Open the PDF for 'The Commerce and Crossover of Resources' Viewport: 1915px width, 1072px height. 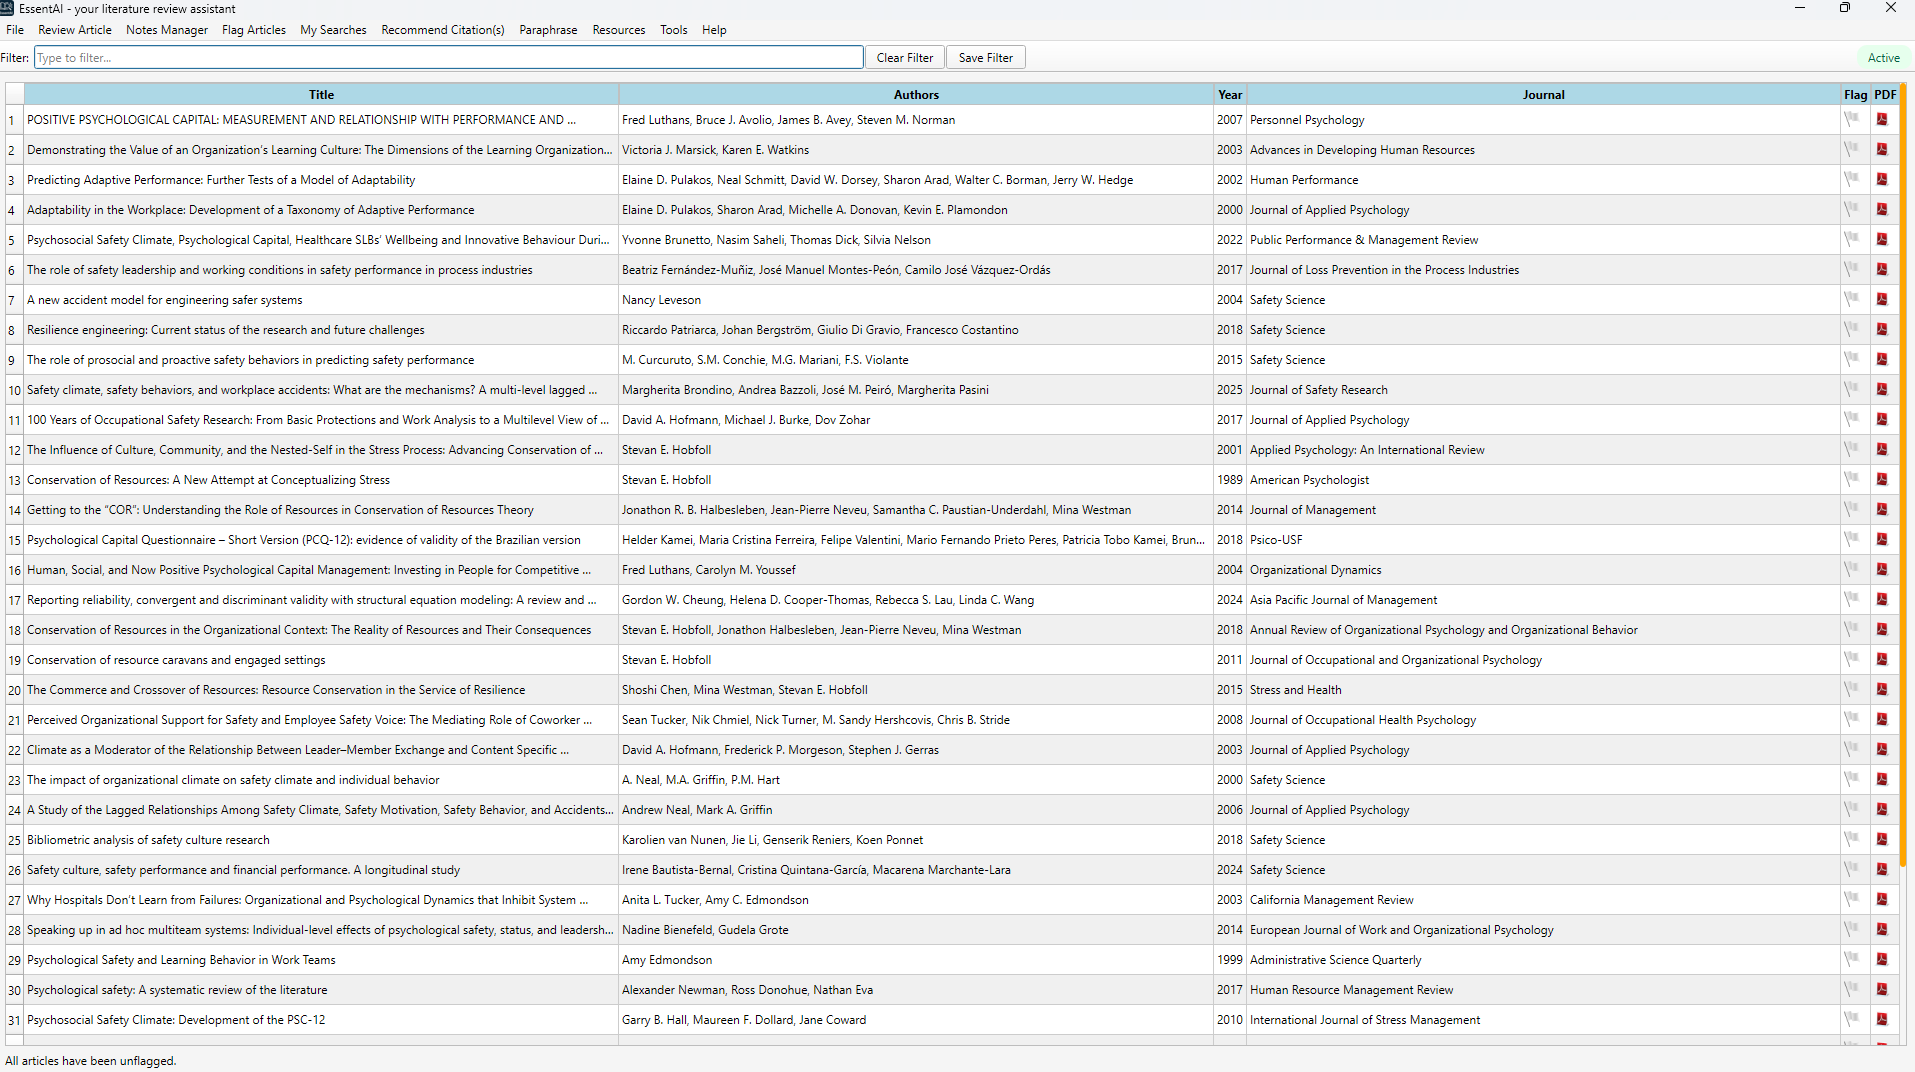(1883, 689)
